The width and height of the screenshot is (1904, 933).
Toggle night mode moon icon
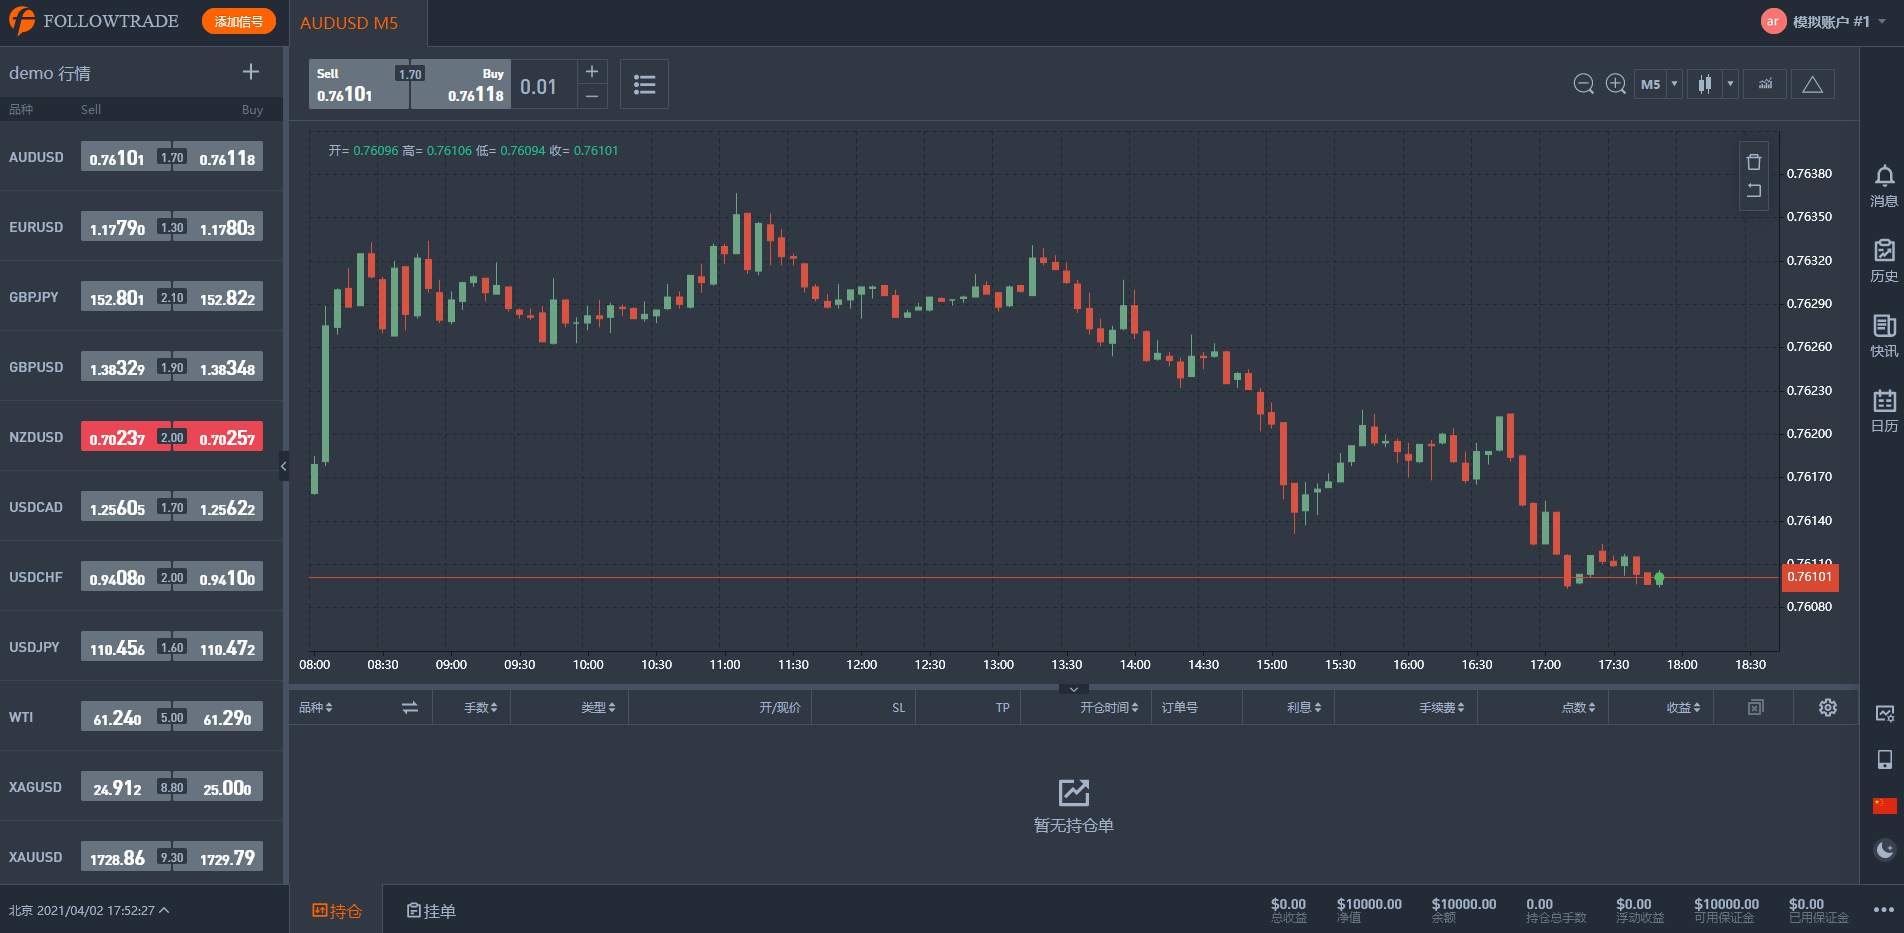[x=1885, y=850]
